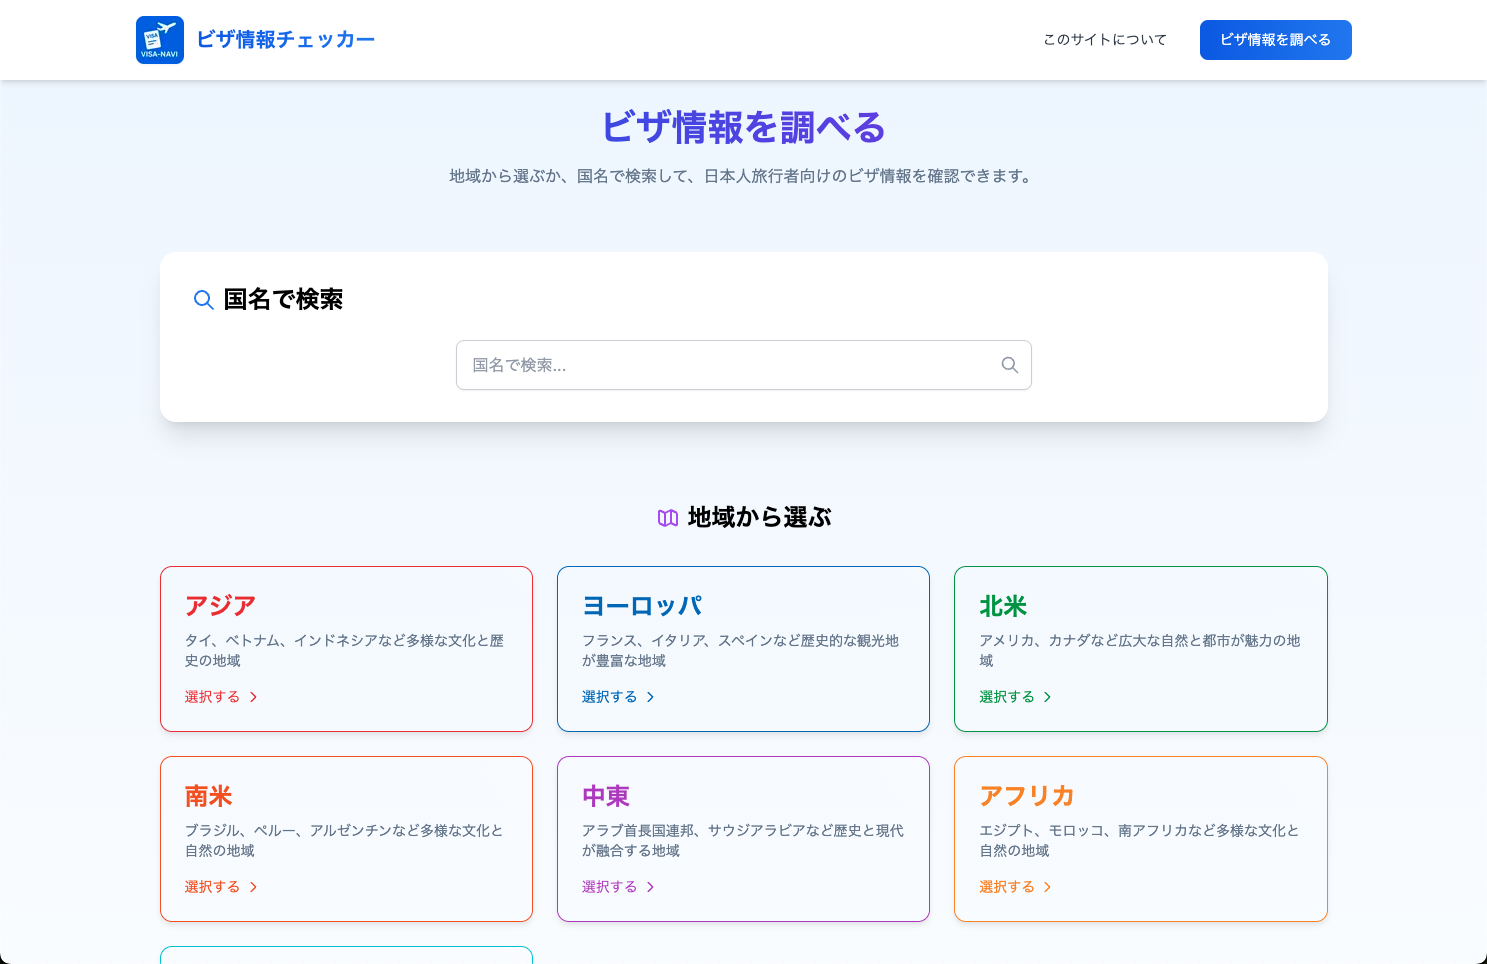
Task: Click the chevron arrow in 北米 card
Action: [x=1047, y=697]
